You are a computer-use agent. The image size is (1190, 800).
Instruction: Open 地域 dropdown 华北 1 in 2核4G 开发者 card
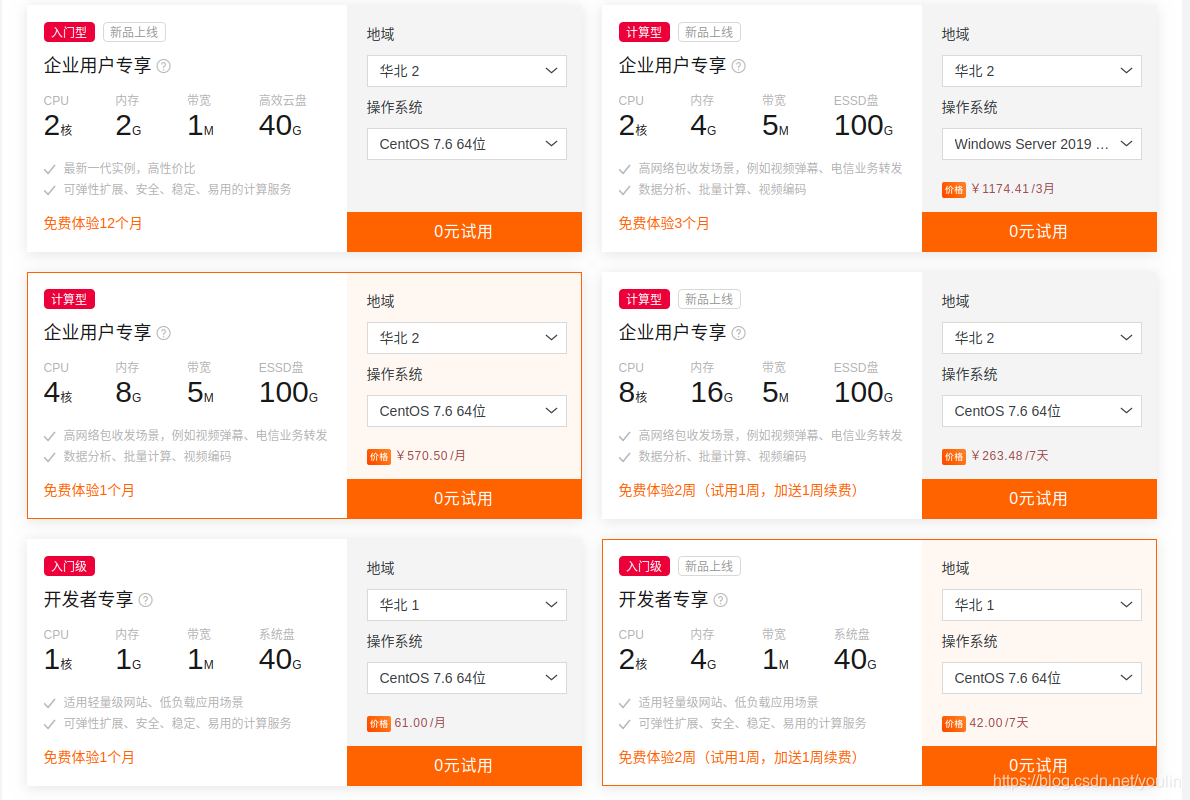1041,605
